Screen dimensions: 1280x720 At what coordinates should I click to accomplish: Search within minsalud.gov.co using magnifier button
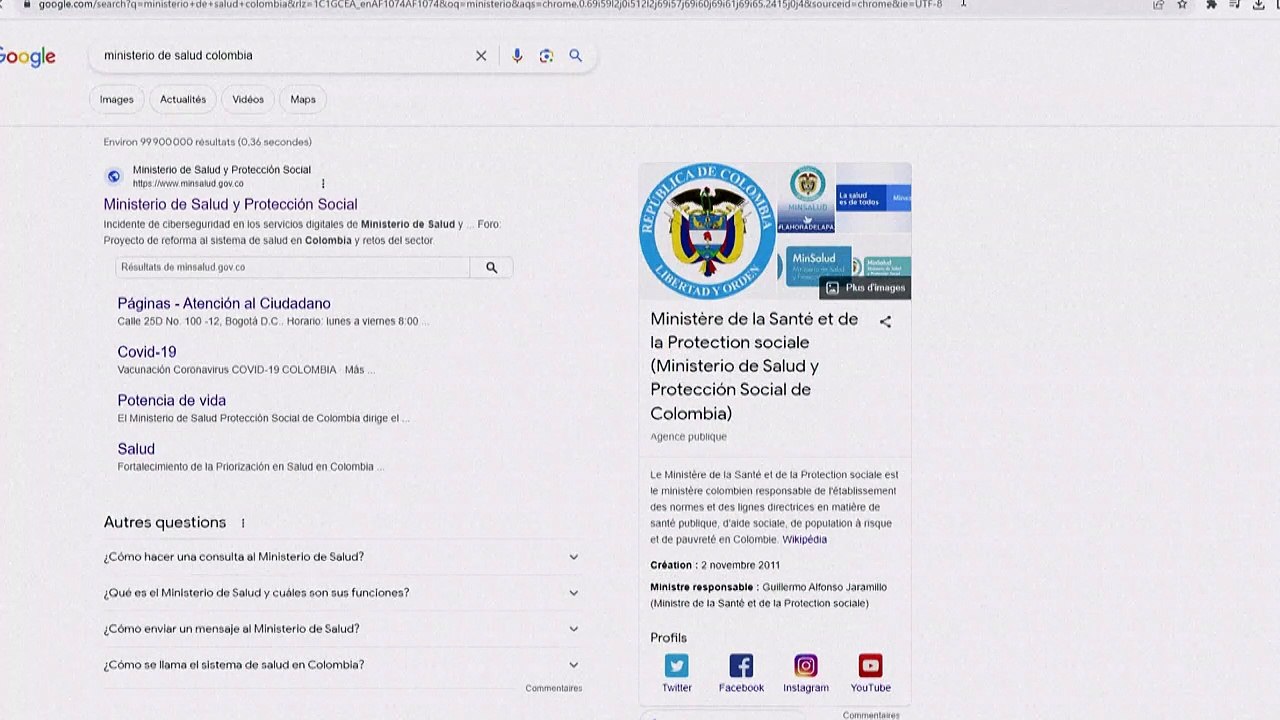(x=491, y=268)
